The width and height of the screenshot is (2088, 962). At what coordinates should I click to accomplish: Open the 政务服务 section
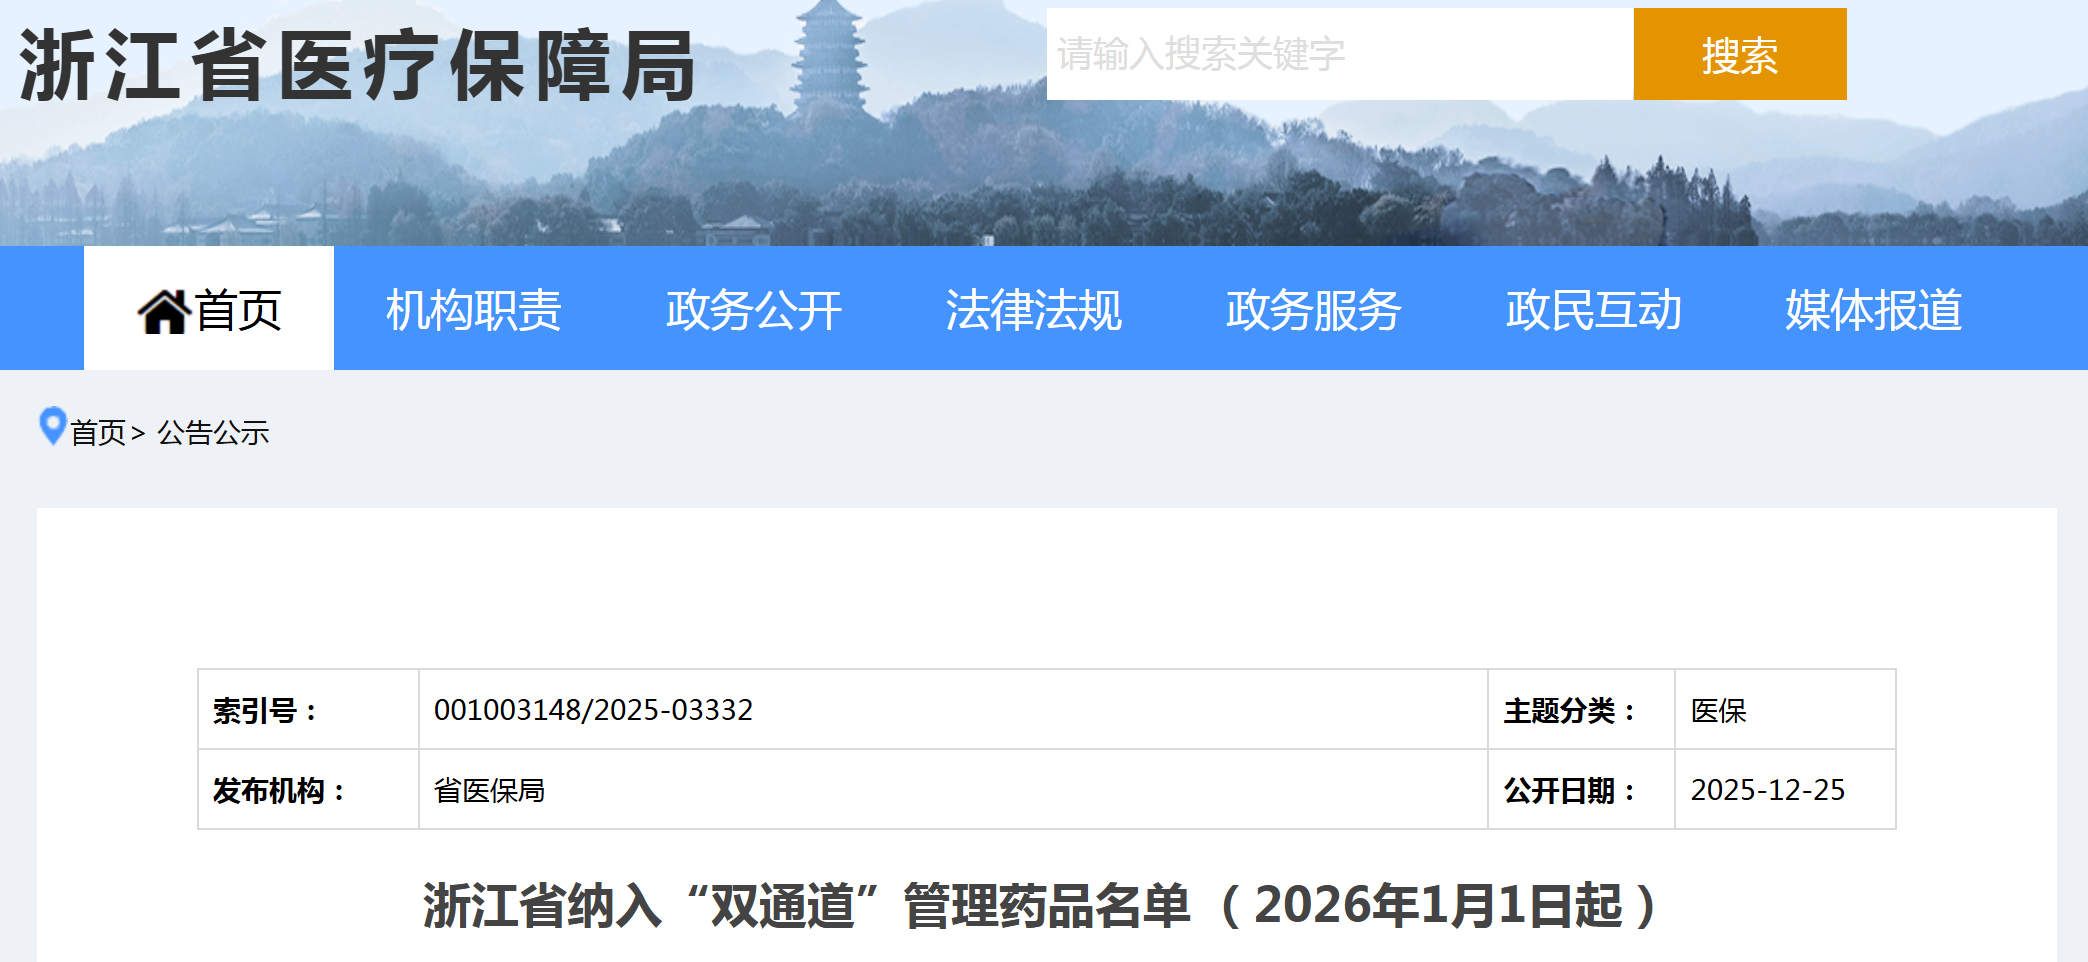[x=1312, y=311]
